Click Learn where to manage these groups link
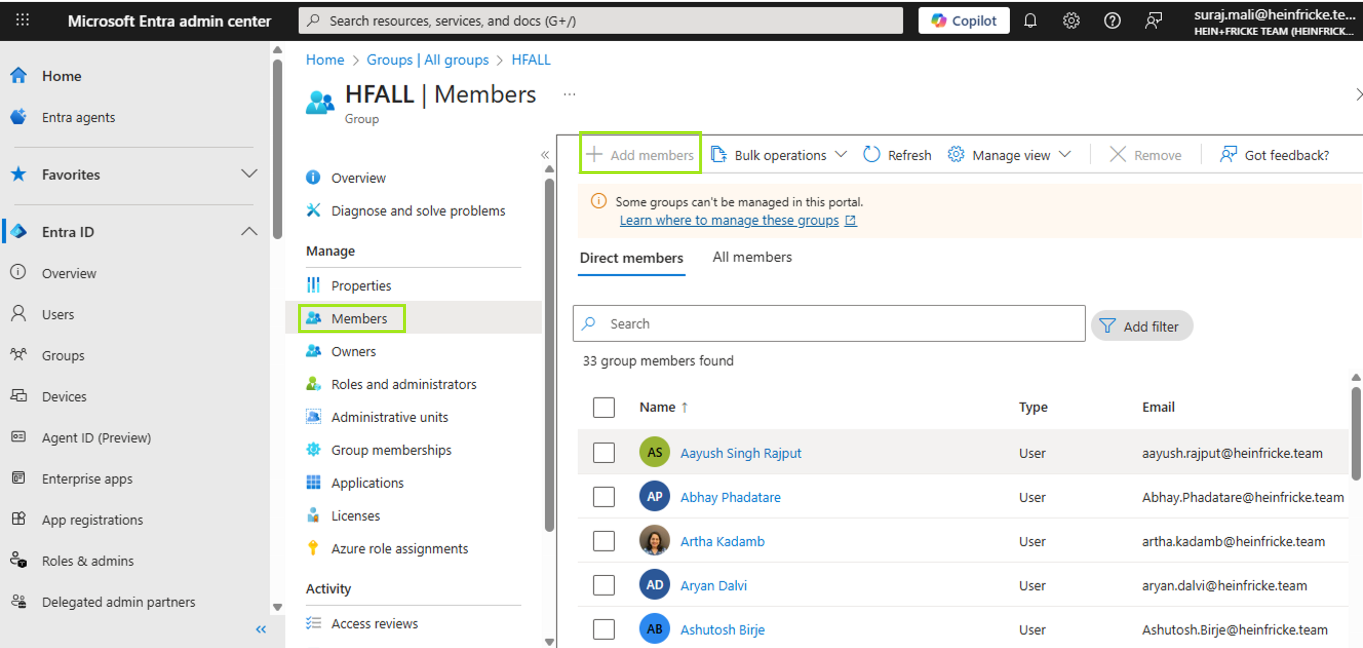 pos(729,220)
